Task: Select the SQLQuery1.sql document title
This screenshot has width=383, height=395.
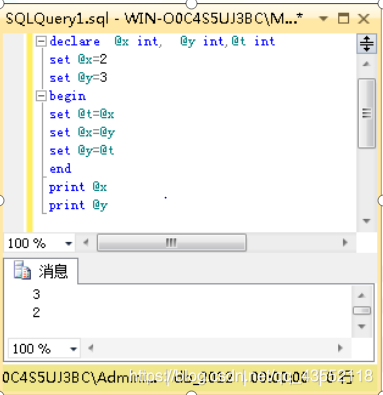Action: pos(155,19)
